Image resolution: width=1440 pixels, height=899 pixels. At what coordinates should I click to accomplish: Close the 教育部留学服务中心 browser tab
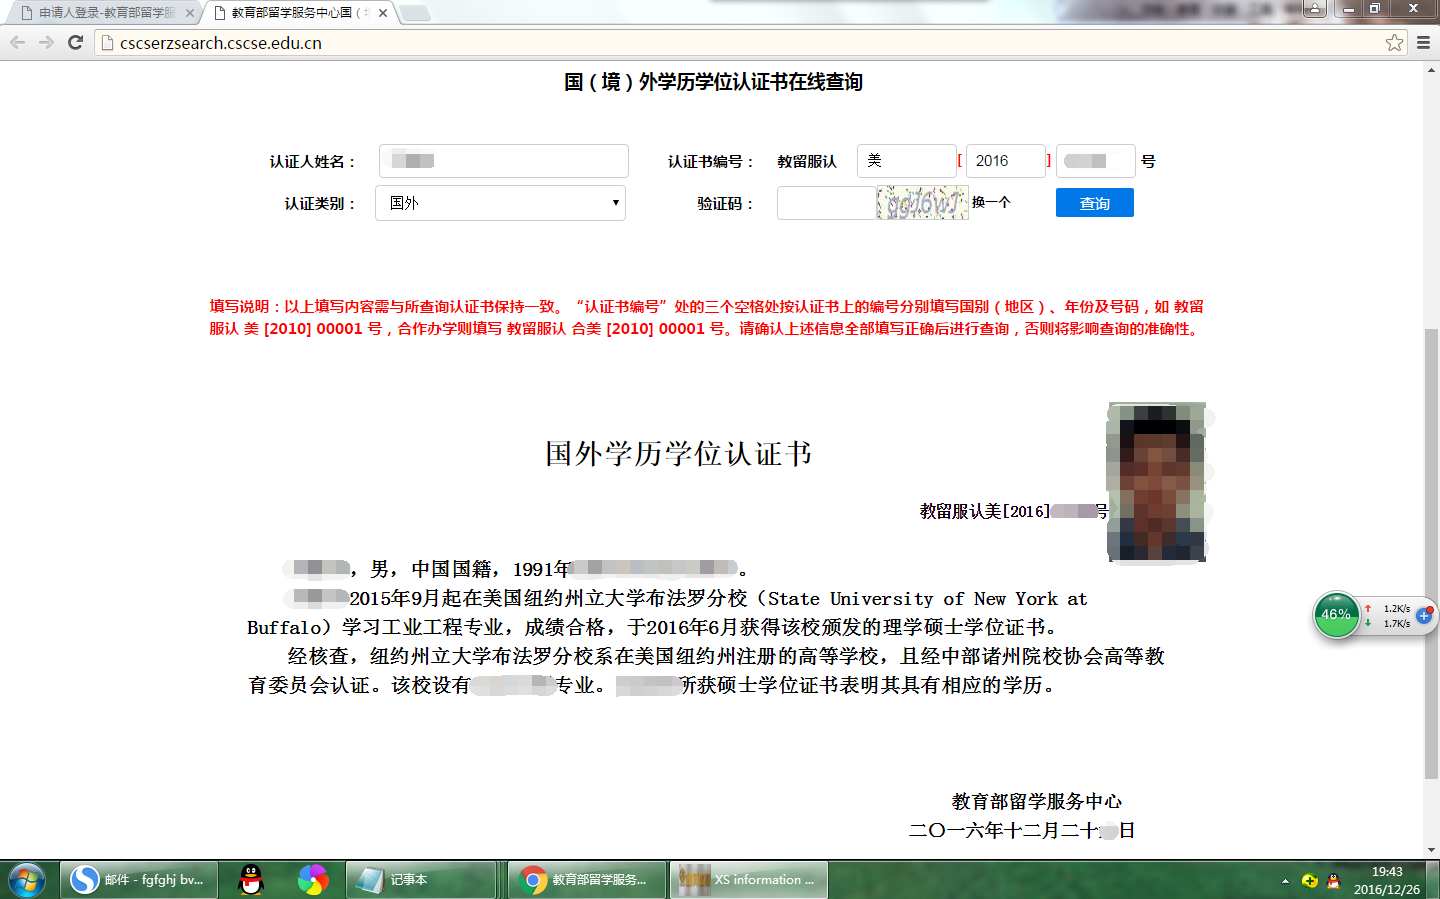pyautogui.click(x=383, y=13)
